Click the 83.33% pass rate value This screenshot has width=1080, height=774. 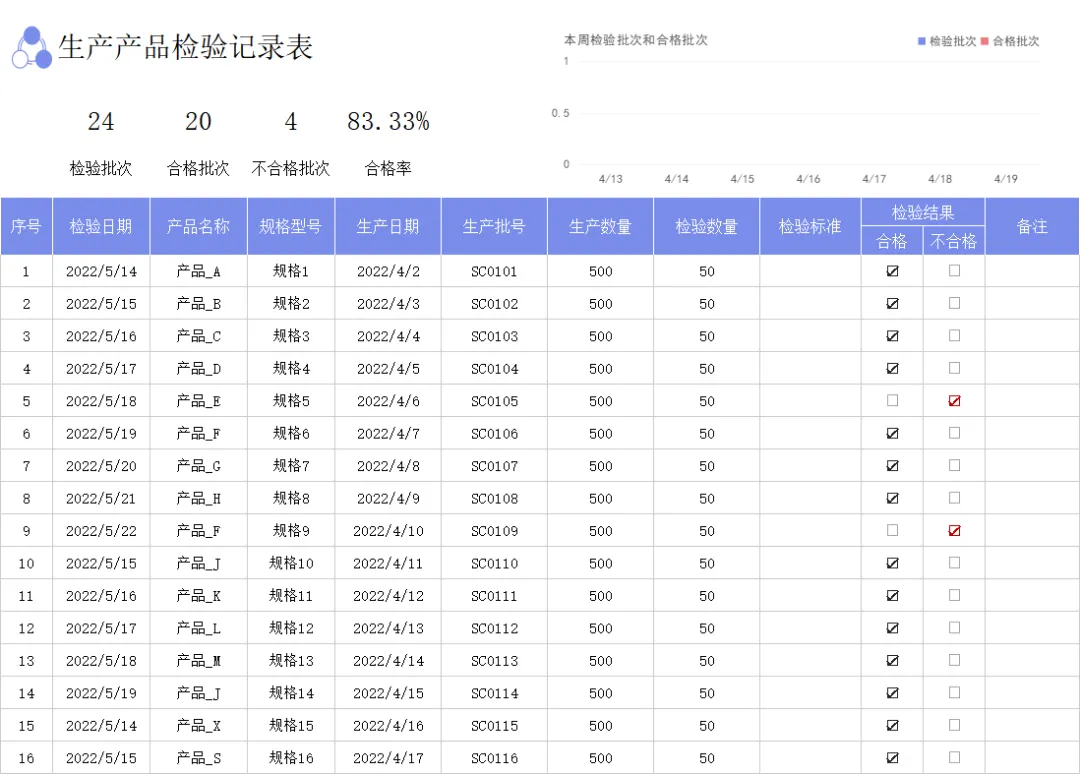388,122
